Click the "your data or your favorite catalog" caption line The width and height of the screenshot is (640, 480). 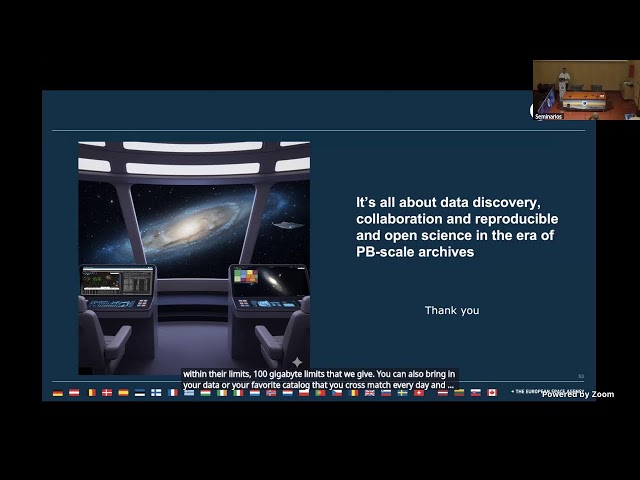[x=318, y=385]
